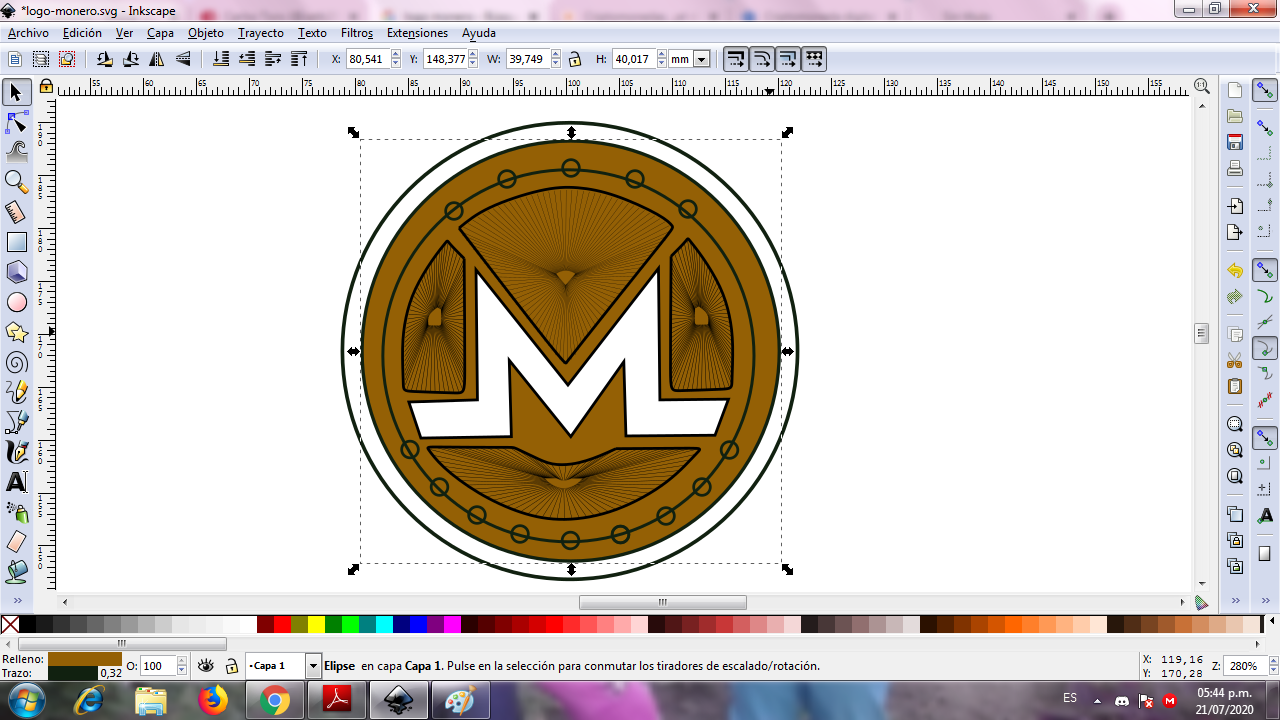Select the Eraser tool
The image size is (1280, 720).
point(16,542)
